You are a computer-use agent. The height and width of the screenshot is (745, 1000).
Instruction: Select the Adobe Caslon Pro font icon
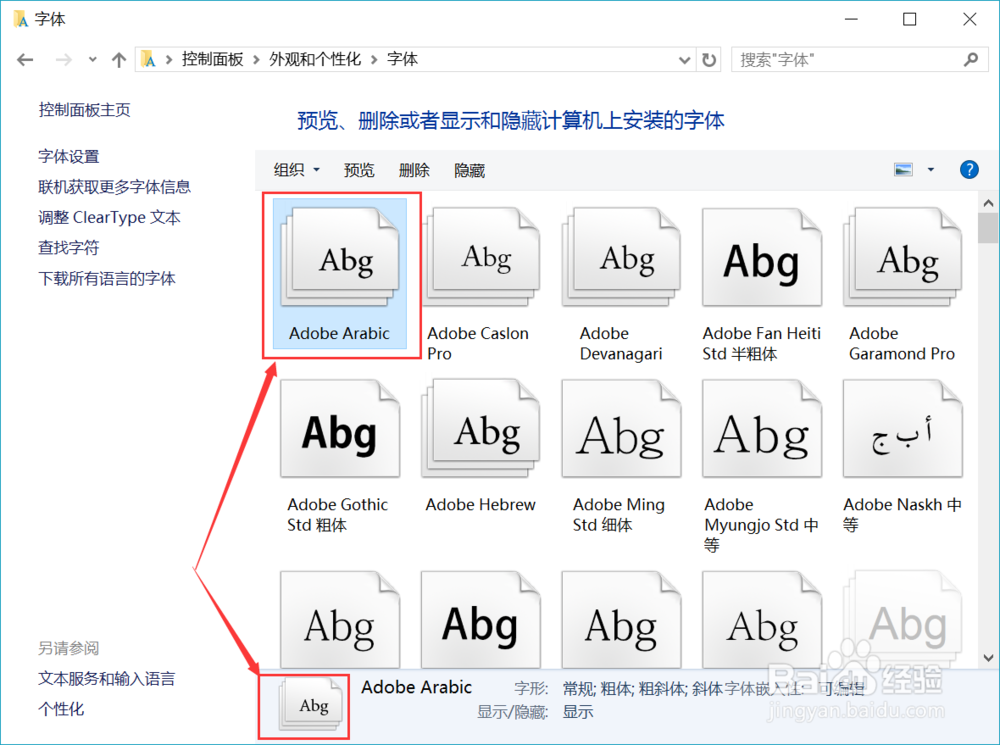[x=481, y=258]
